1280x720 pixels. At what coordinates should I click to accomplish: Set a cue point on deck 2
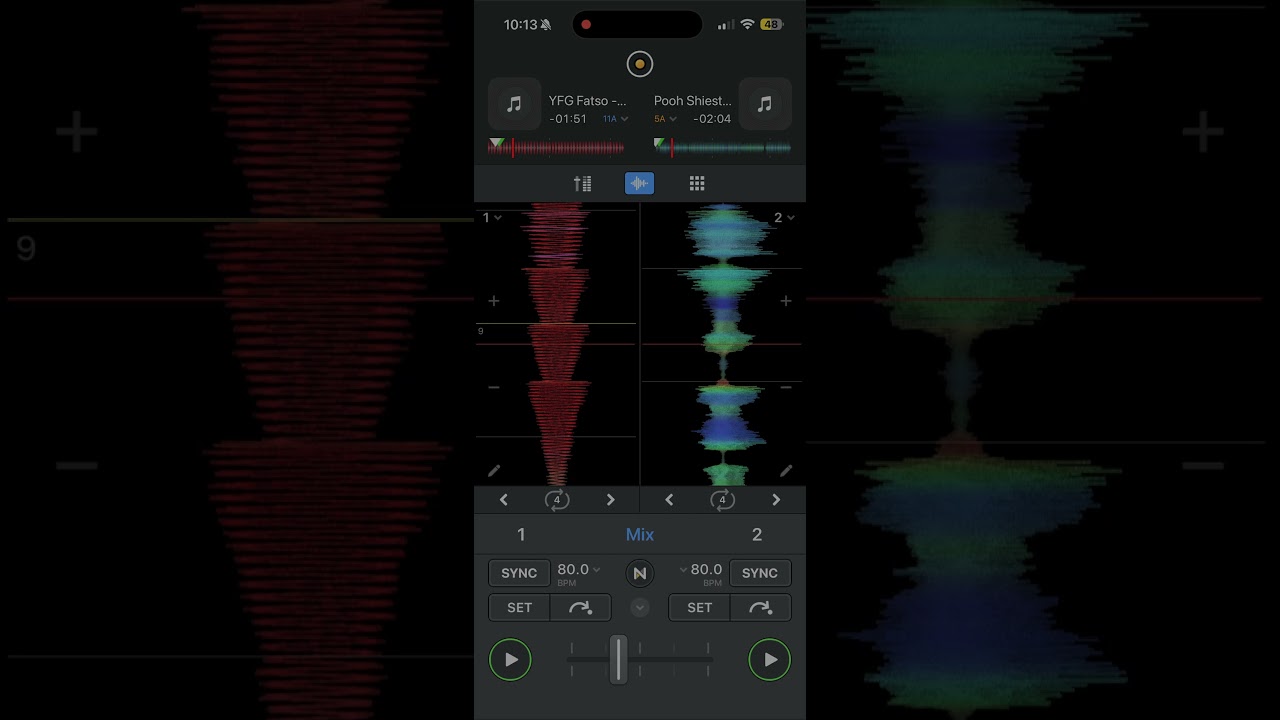[x=700, y=607]
